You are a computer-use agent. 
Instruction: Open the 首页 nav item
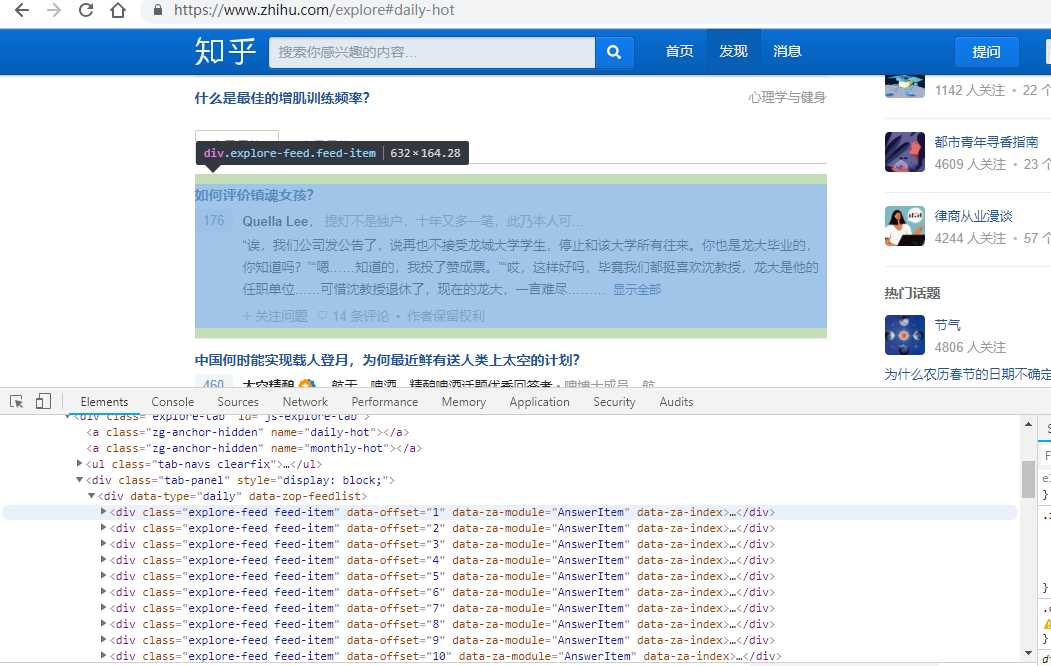[679, 52]
